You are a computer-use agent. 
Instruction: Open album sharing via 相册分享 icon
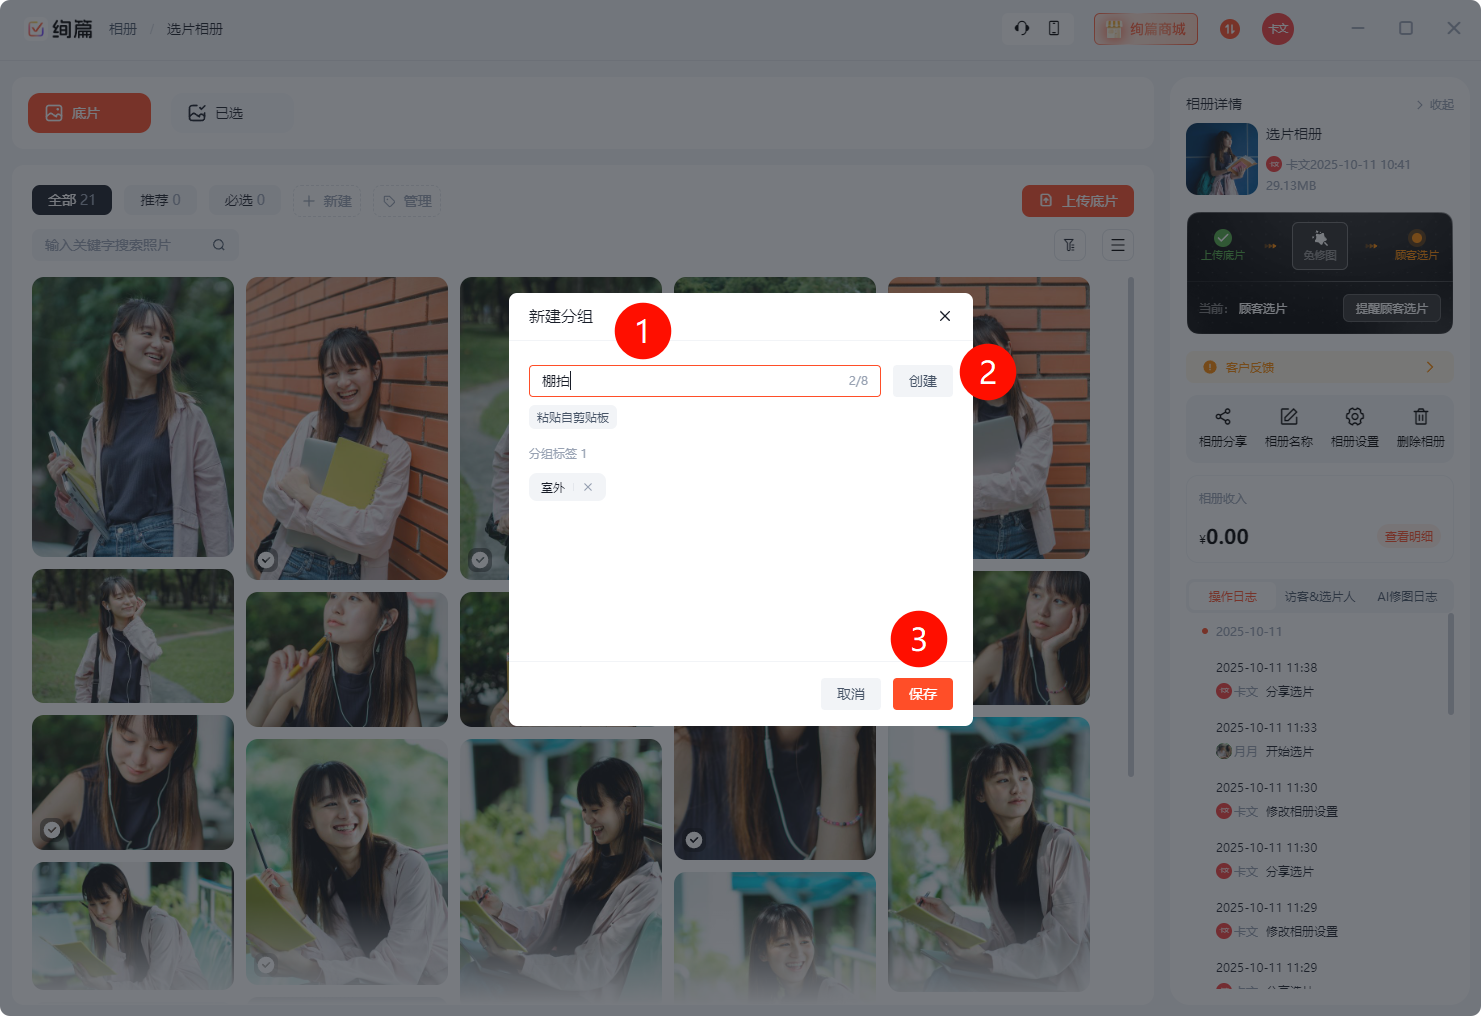point(1222,417)
